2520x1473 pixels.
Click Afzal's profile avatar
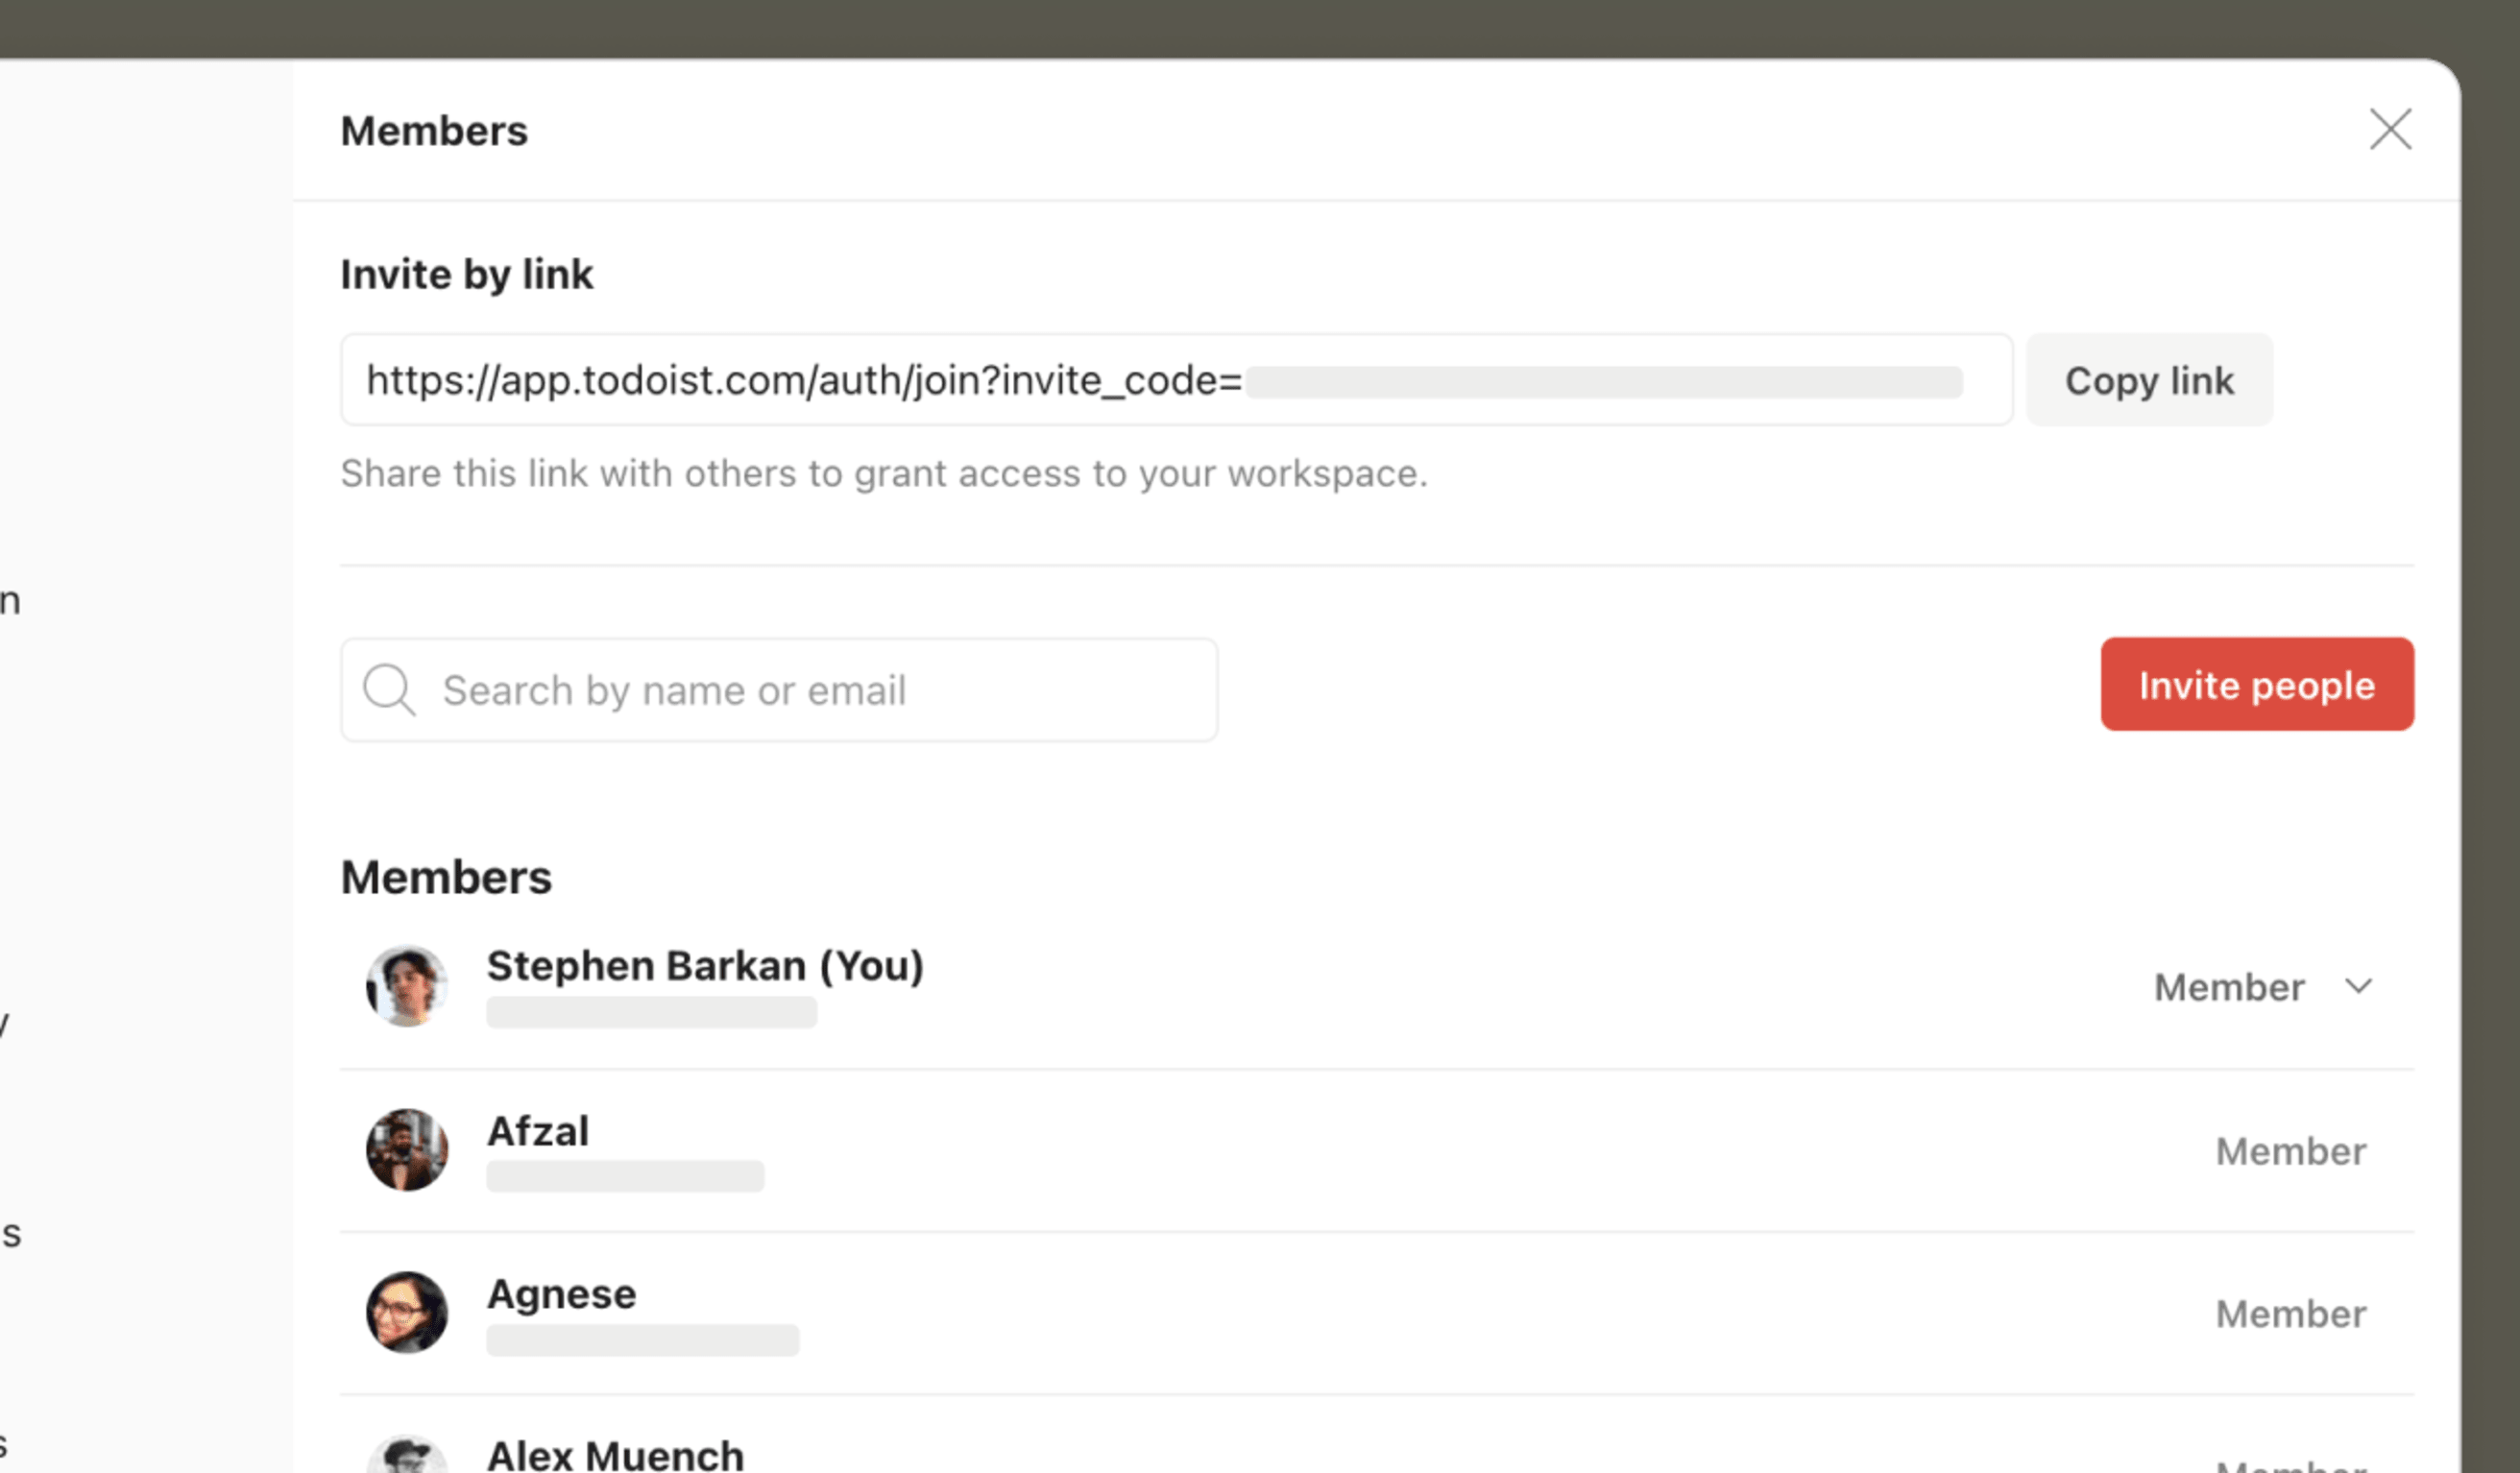point(406,1150)
